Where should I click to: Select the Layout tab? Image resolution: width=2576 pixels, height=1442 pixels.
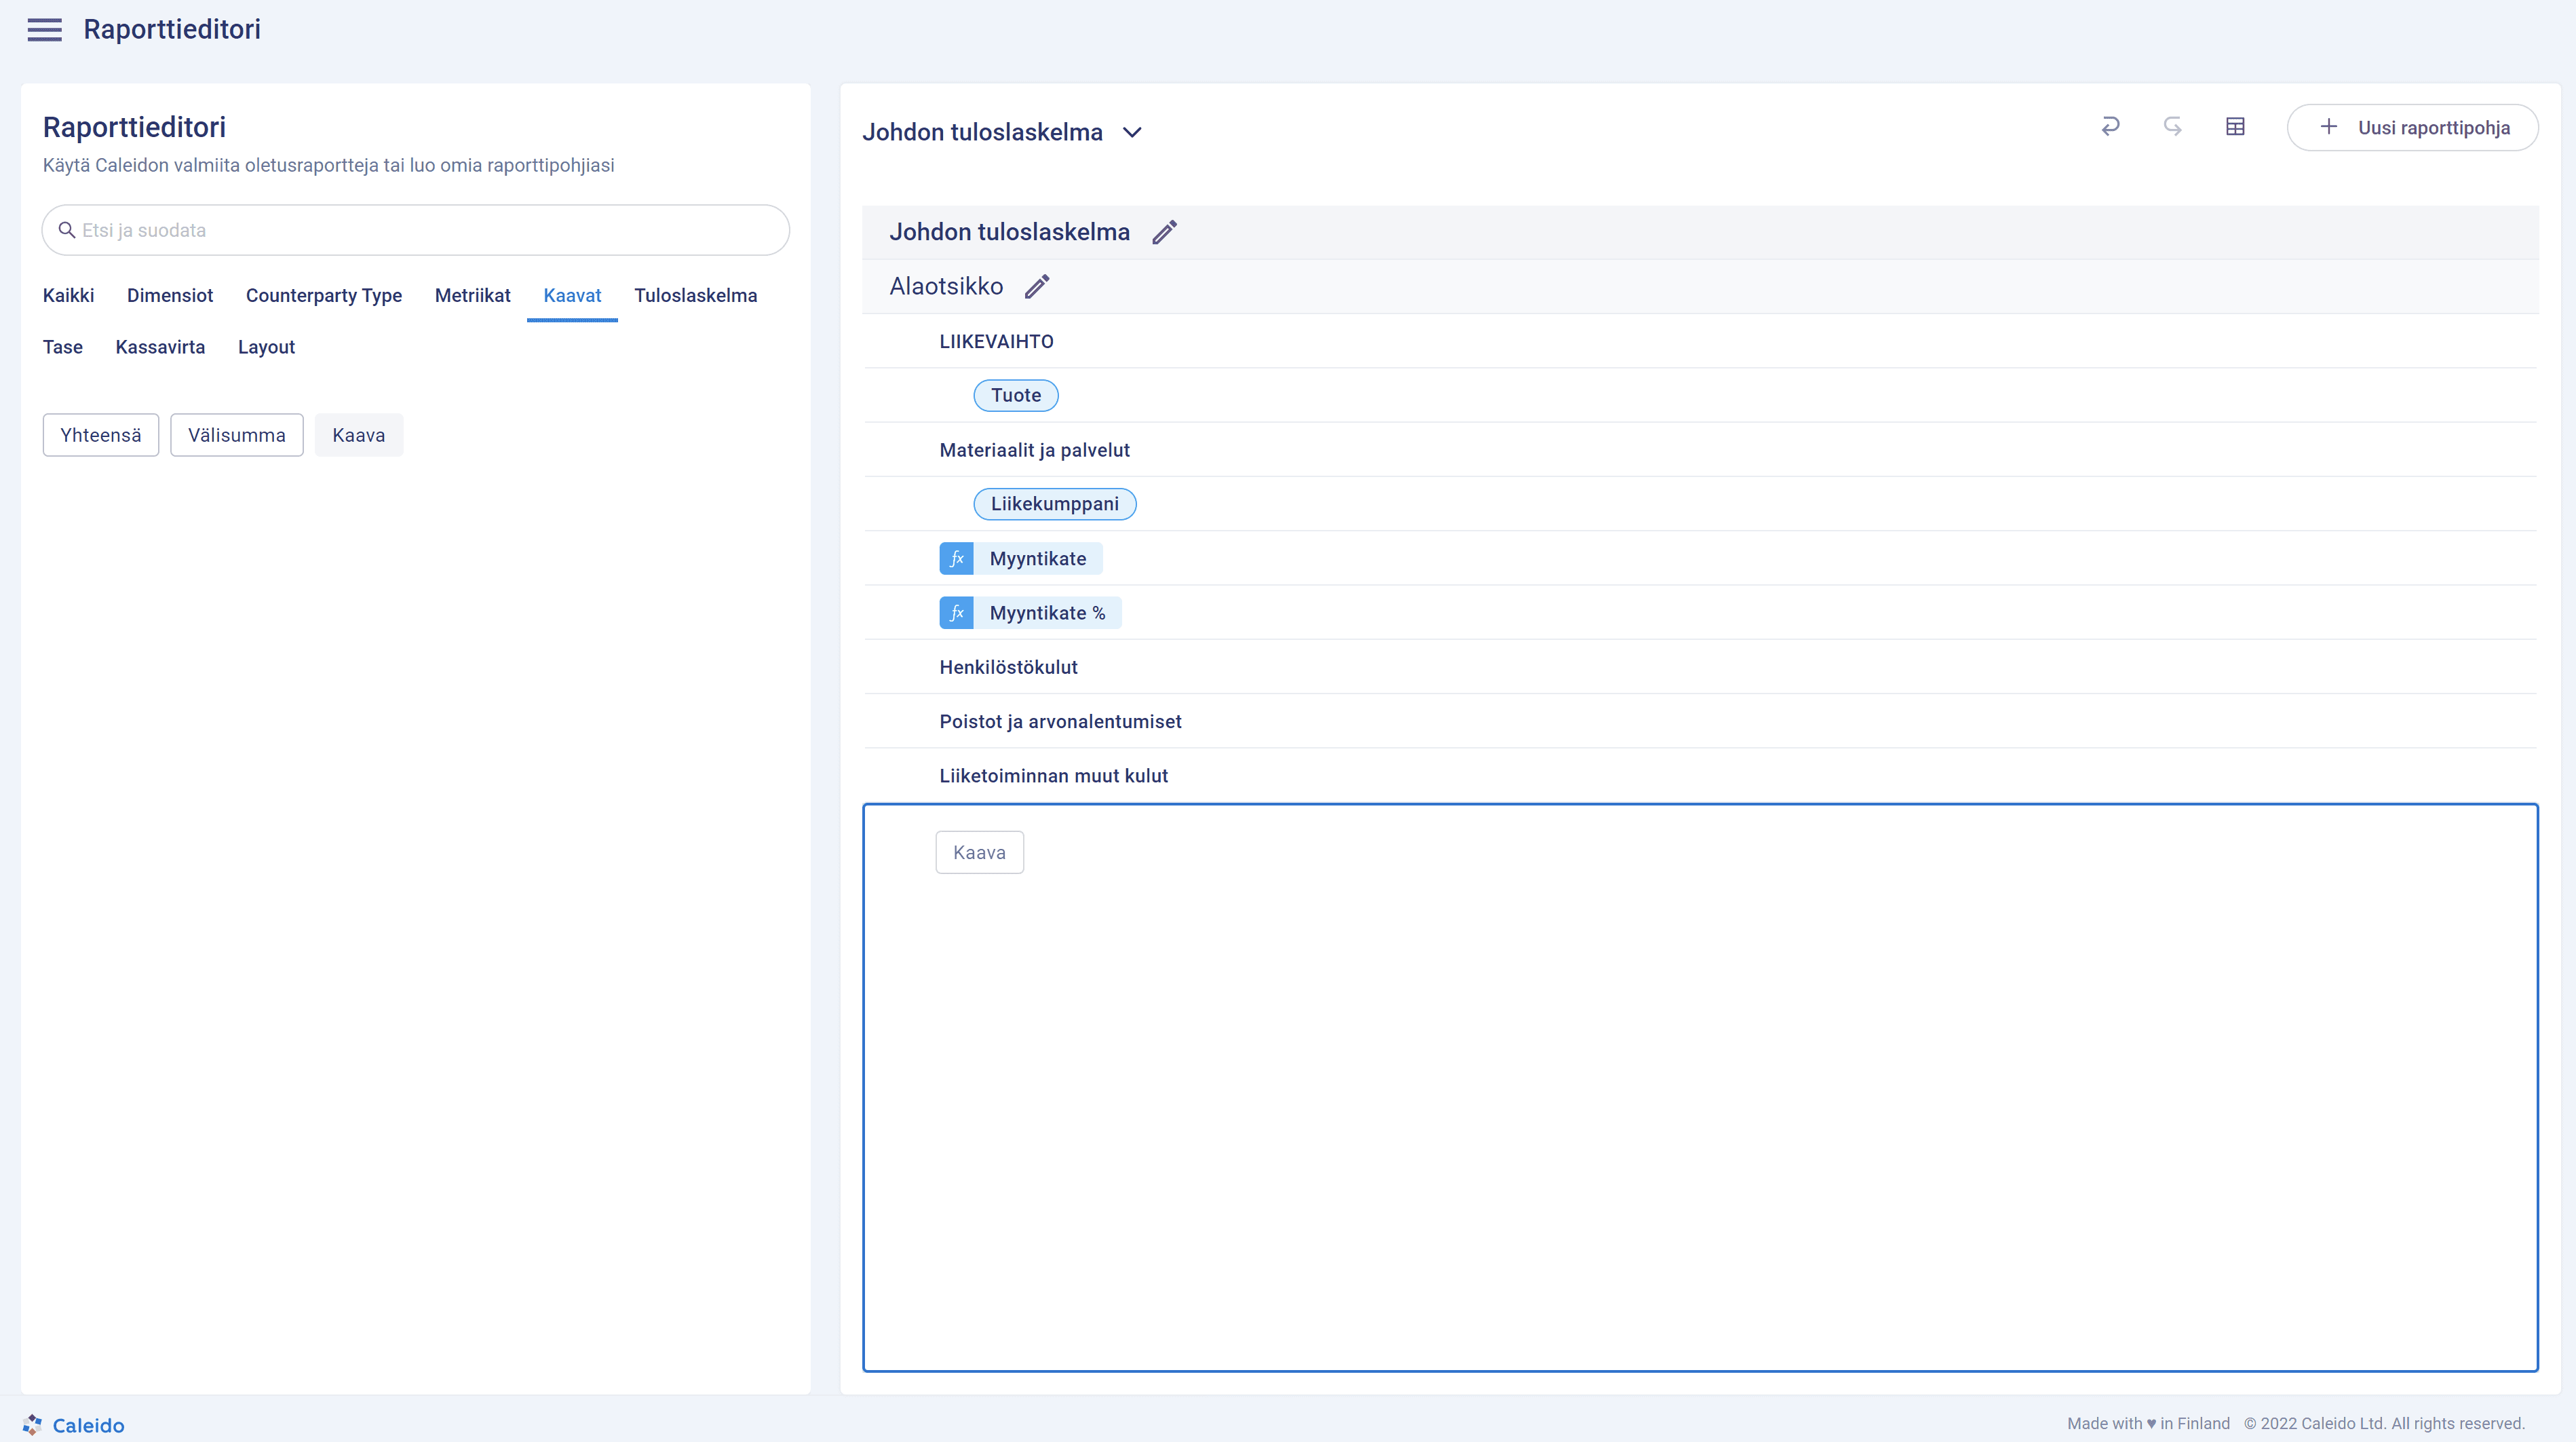(x=266, y=348)
